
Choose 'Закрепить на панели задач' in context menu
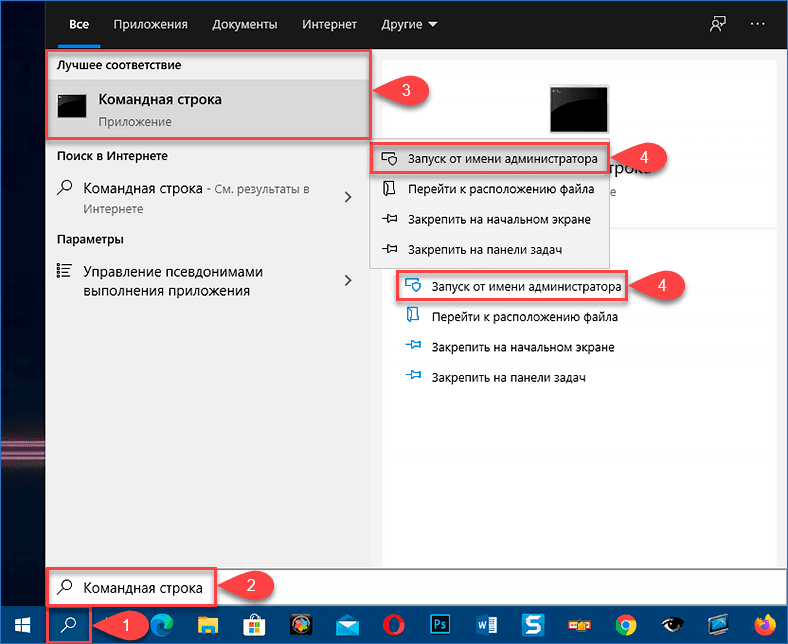tap(489, 249)
